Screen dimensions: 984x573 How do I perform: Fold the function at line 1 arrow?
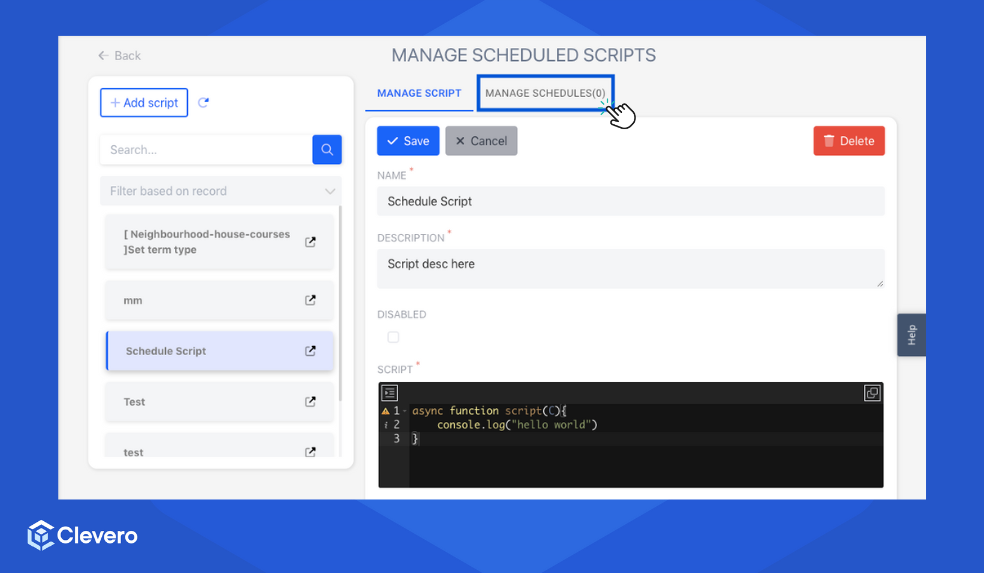[405, 411]
